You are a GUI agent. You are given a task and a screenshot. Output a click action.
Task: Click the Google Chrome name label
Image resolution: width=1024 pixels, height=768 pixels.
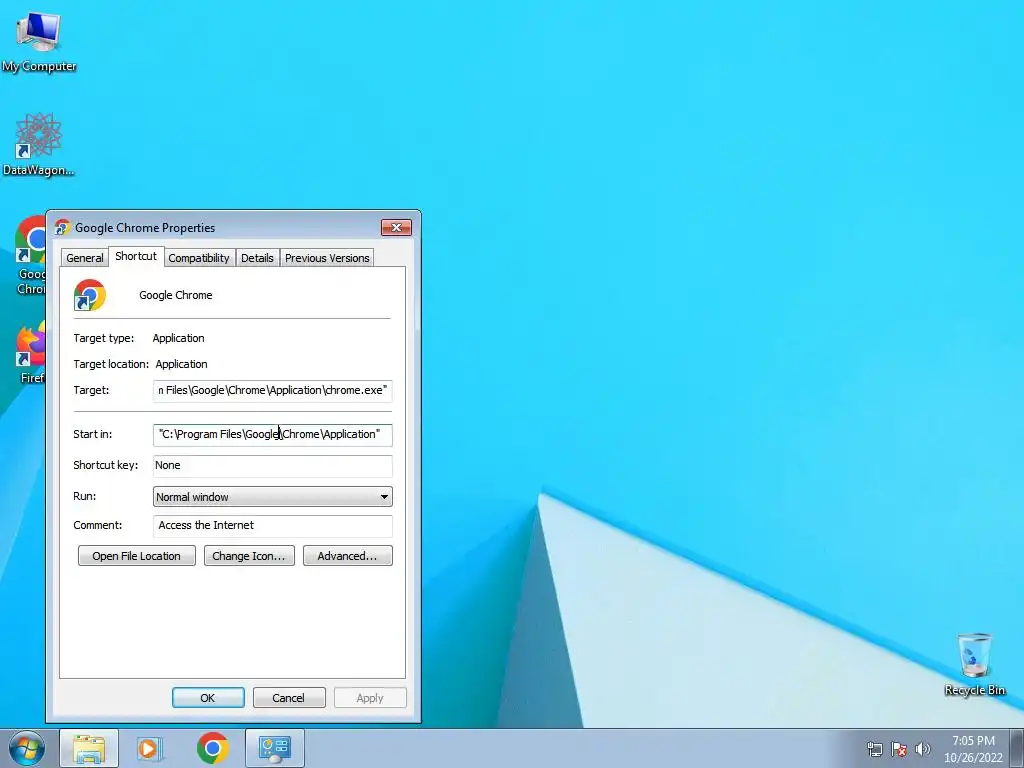[176, 295]
